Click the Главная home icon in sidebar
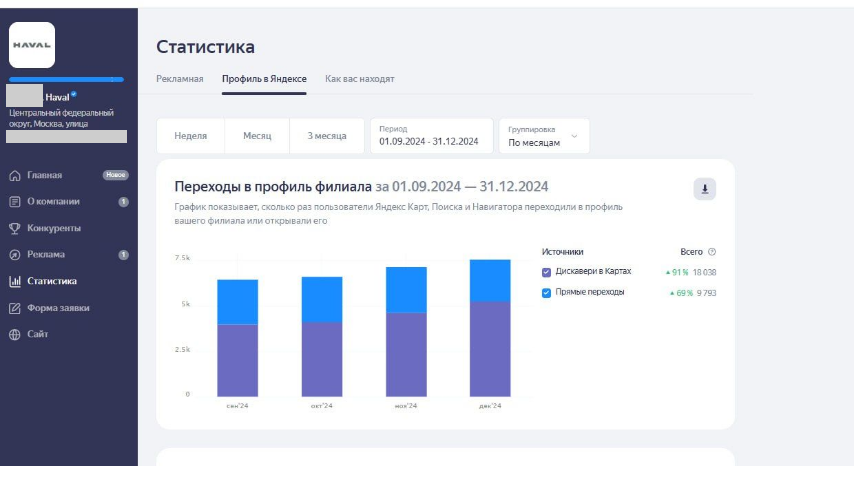Screen dimensions: 854x480 (x=15, y=176)
